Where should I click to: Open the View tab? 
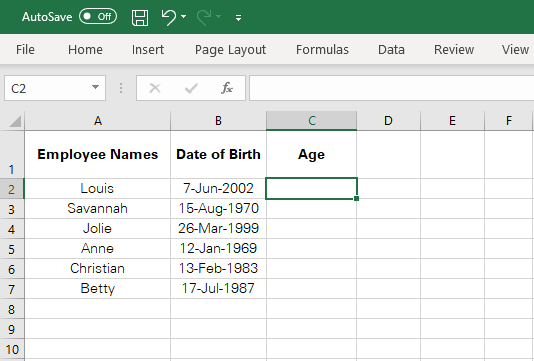tap(515, 50)
